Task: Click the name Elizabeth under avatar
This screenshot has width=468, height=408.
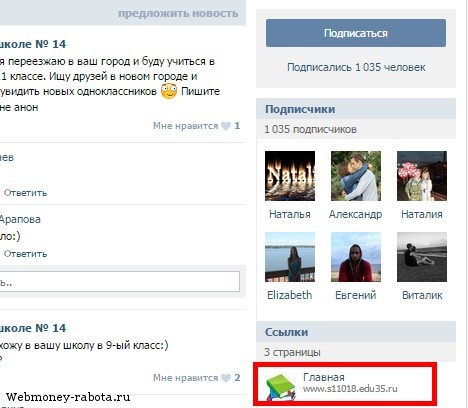Action: coord(290,295)
